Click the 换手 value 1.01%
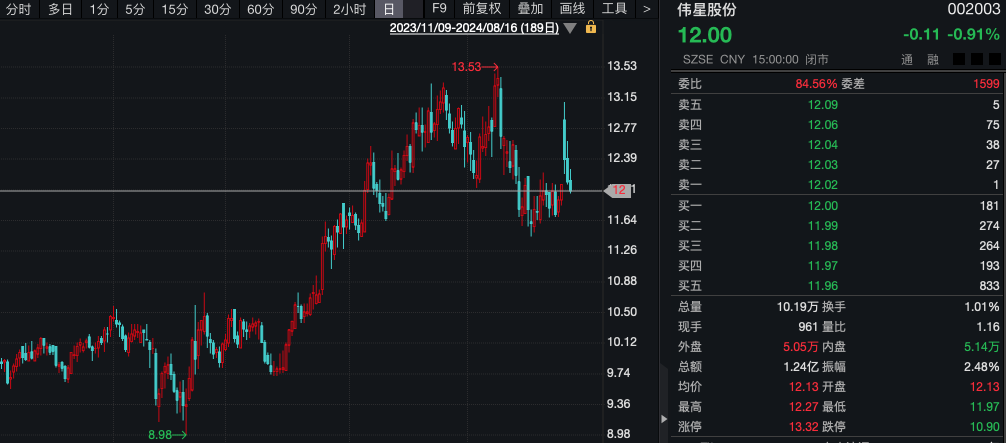Screen dimensions: 1006x443 click(982, 307)
